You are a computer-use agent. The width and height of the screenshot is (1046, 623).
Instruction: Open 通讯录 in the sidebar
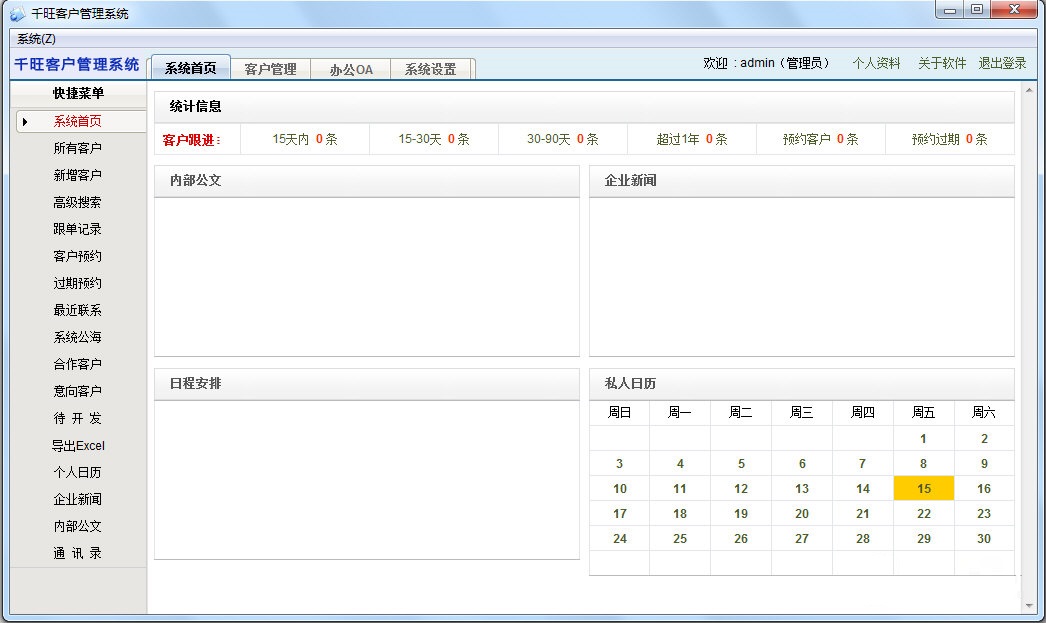(x=77, y=553)
